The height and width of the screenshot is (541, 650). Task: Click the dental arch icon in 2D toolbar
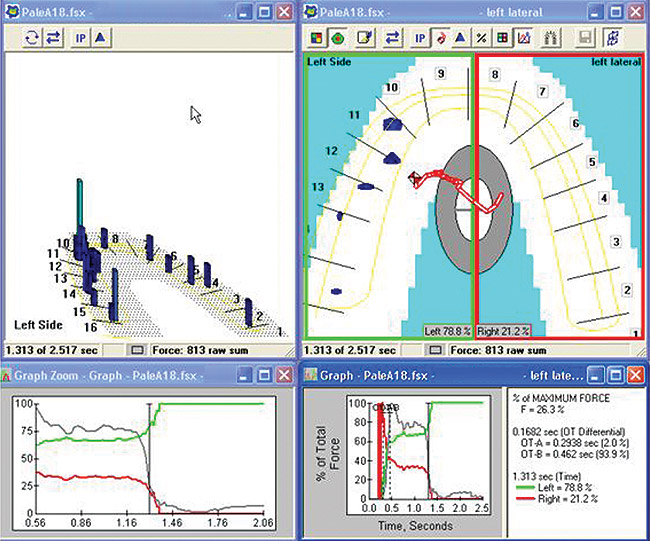tap(548, 38)
